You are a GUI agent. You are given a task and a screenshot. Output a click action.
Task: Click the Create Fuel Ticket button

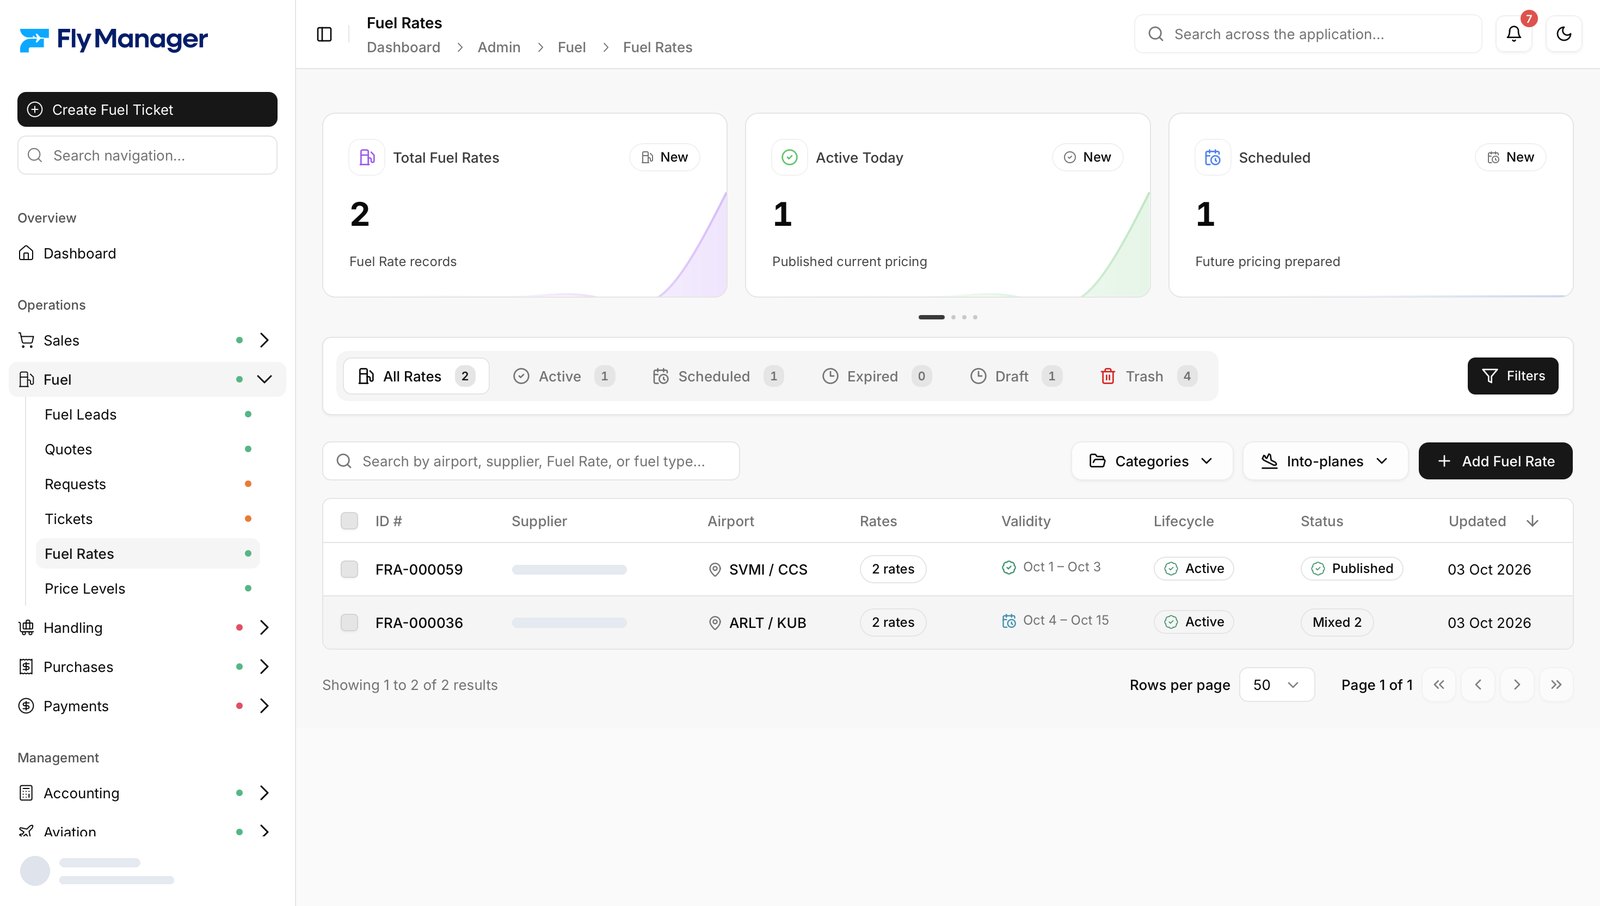tap(147, 109)
